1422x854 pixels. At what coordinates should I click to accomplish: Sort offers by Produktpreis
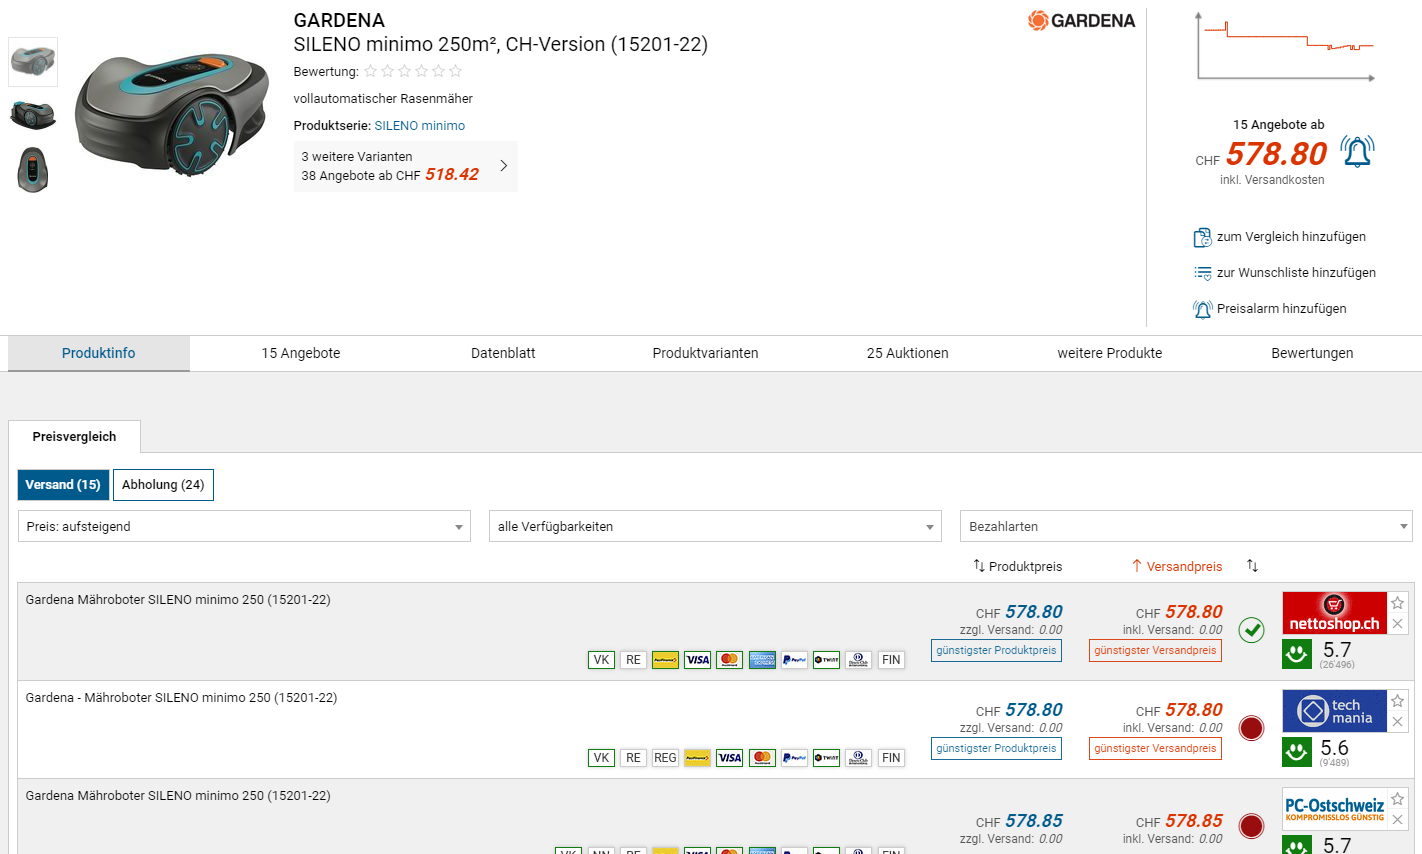coord(1018,566)
